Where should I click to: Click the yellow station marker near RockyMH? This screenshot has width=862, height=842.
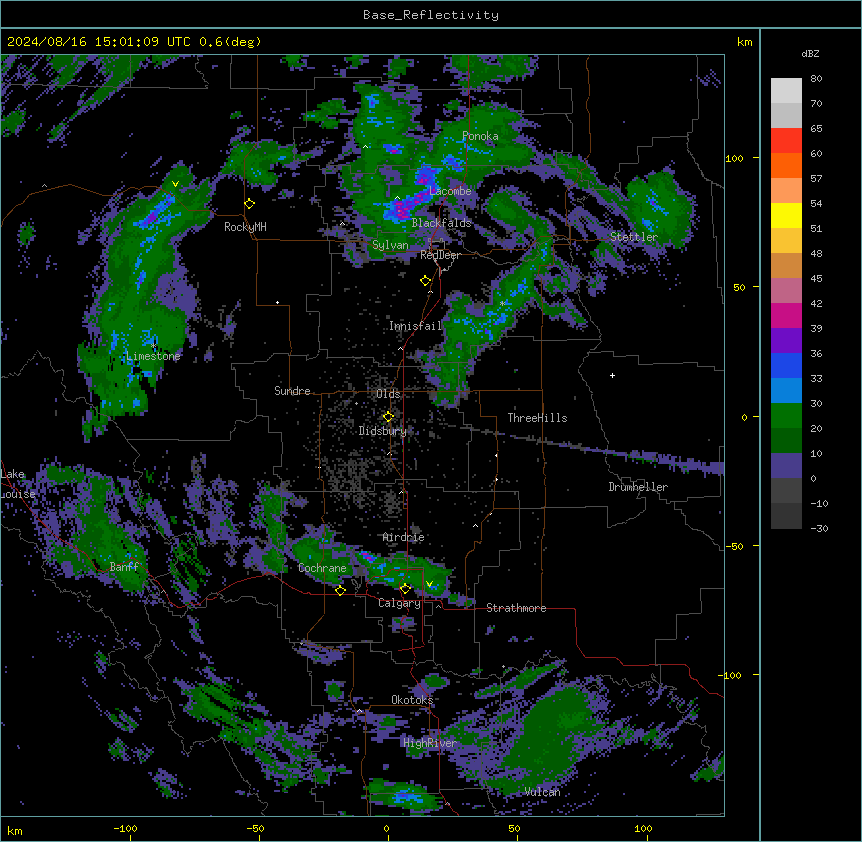(x=250, y=204)
